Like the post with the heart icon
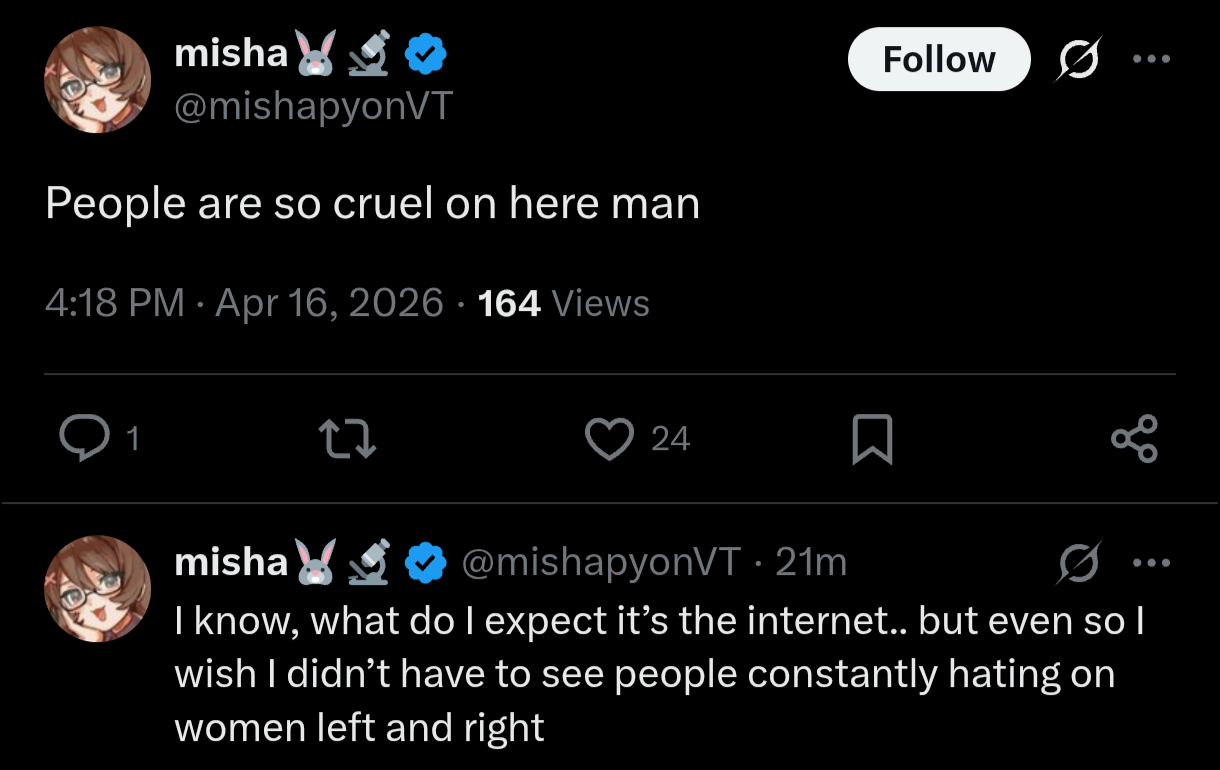Viewport: 1220px width, 770px height. 609,438
